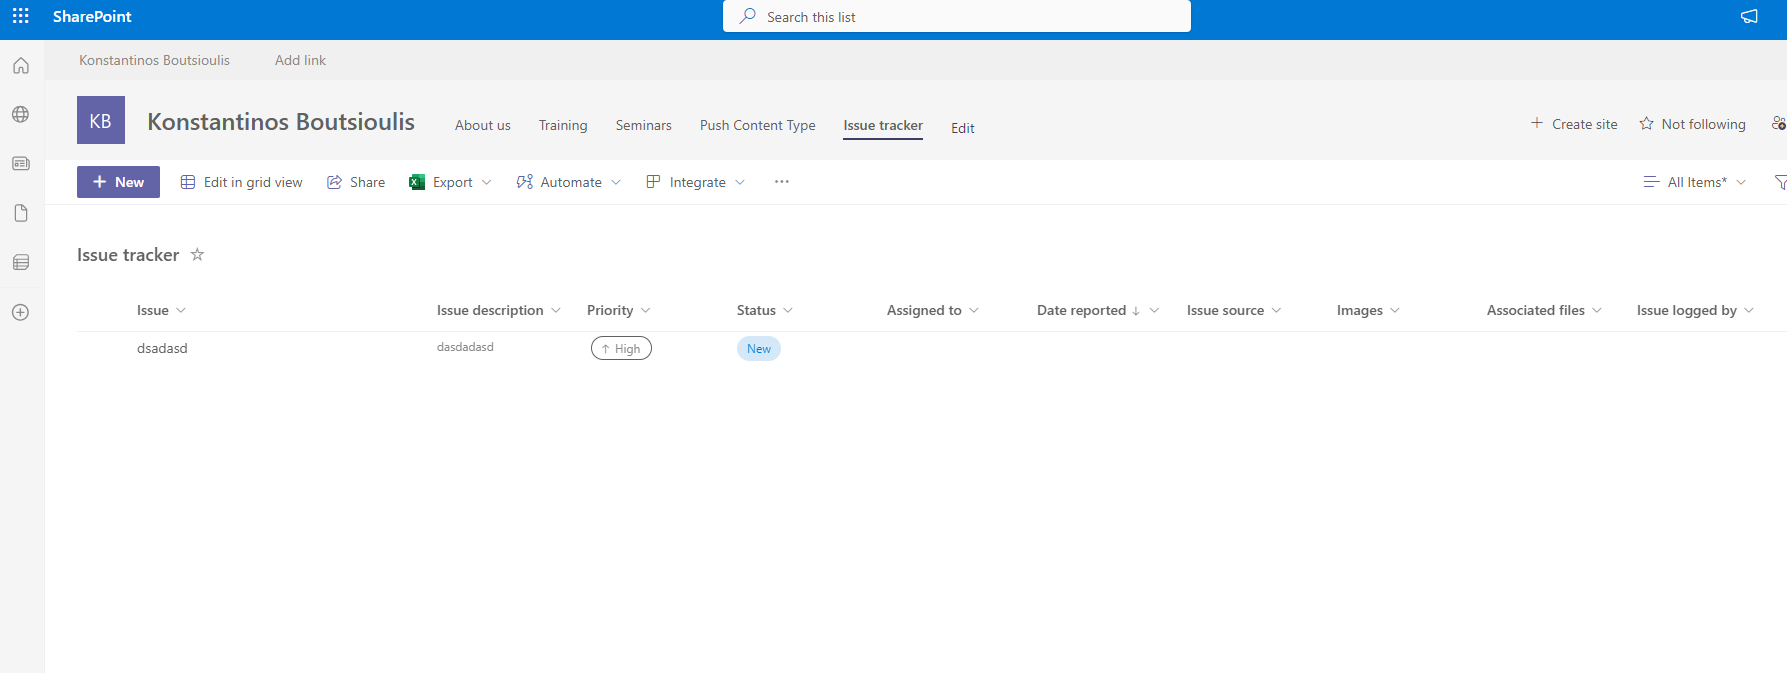This screenshot has height=673, width=1787.
Task: Open the Priority column menu
Action: [619, 310]
